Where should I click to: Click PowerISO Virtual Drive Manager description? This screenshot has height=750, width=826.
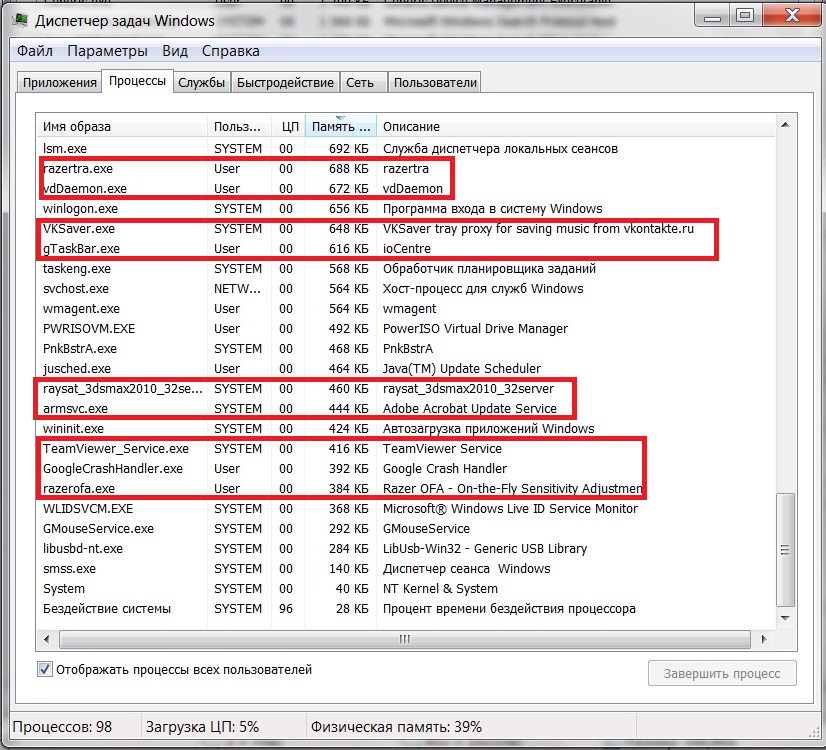tap(475, 329)
